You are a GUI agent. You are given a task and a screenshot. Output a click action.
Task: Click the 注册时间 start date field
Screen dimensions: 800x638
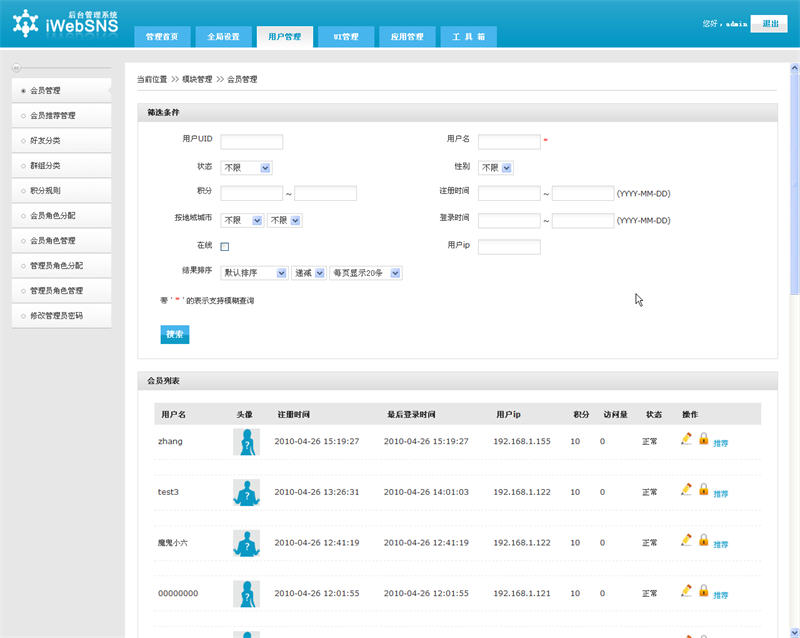click(509, 193)
